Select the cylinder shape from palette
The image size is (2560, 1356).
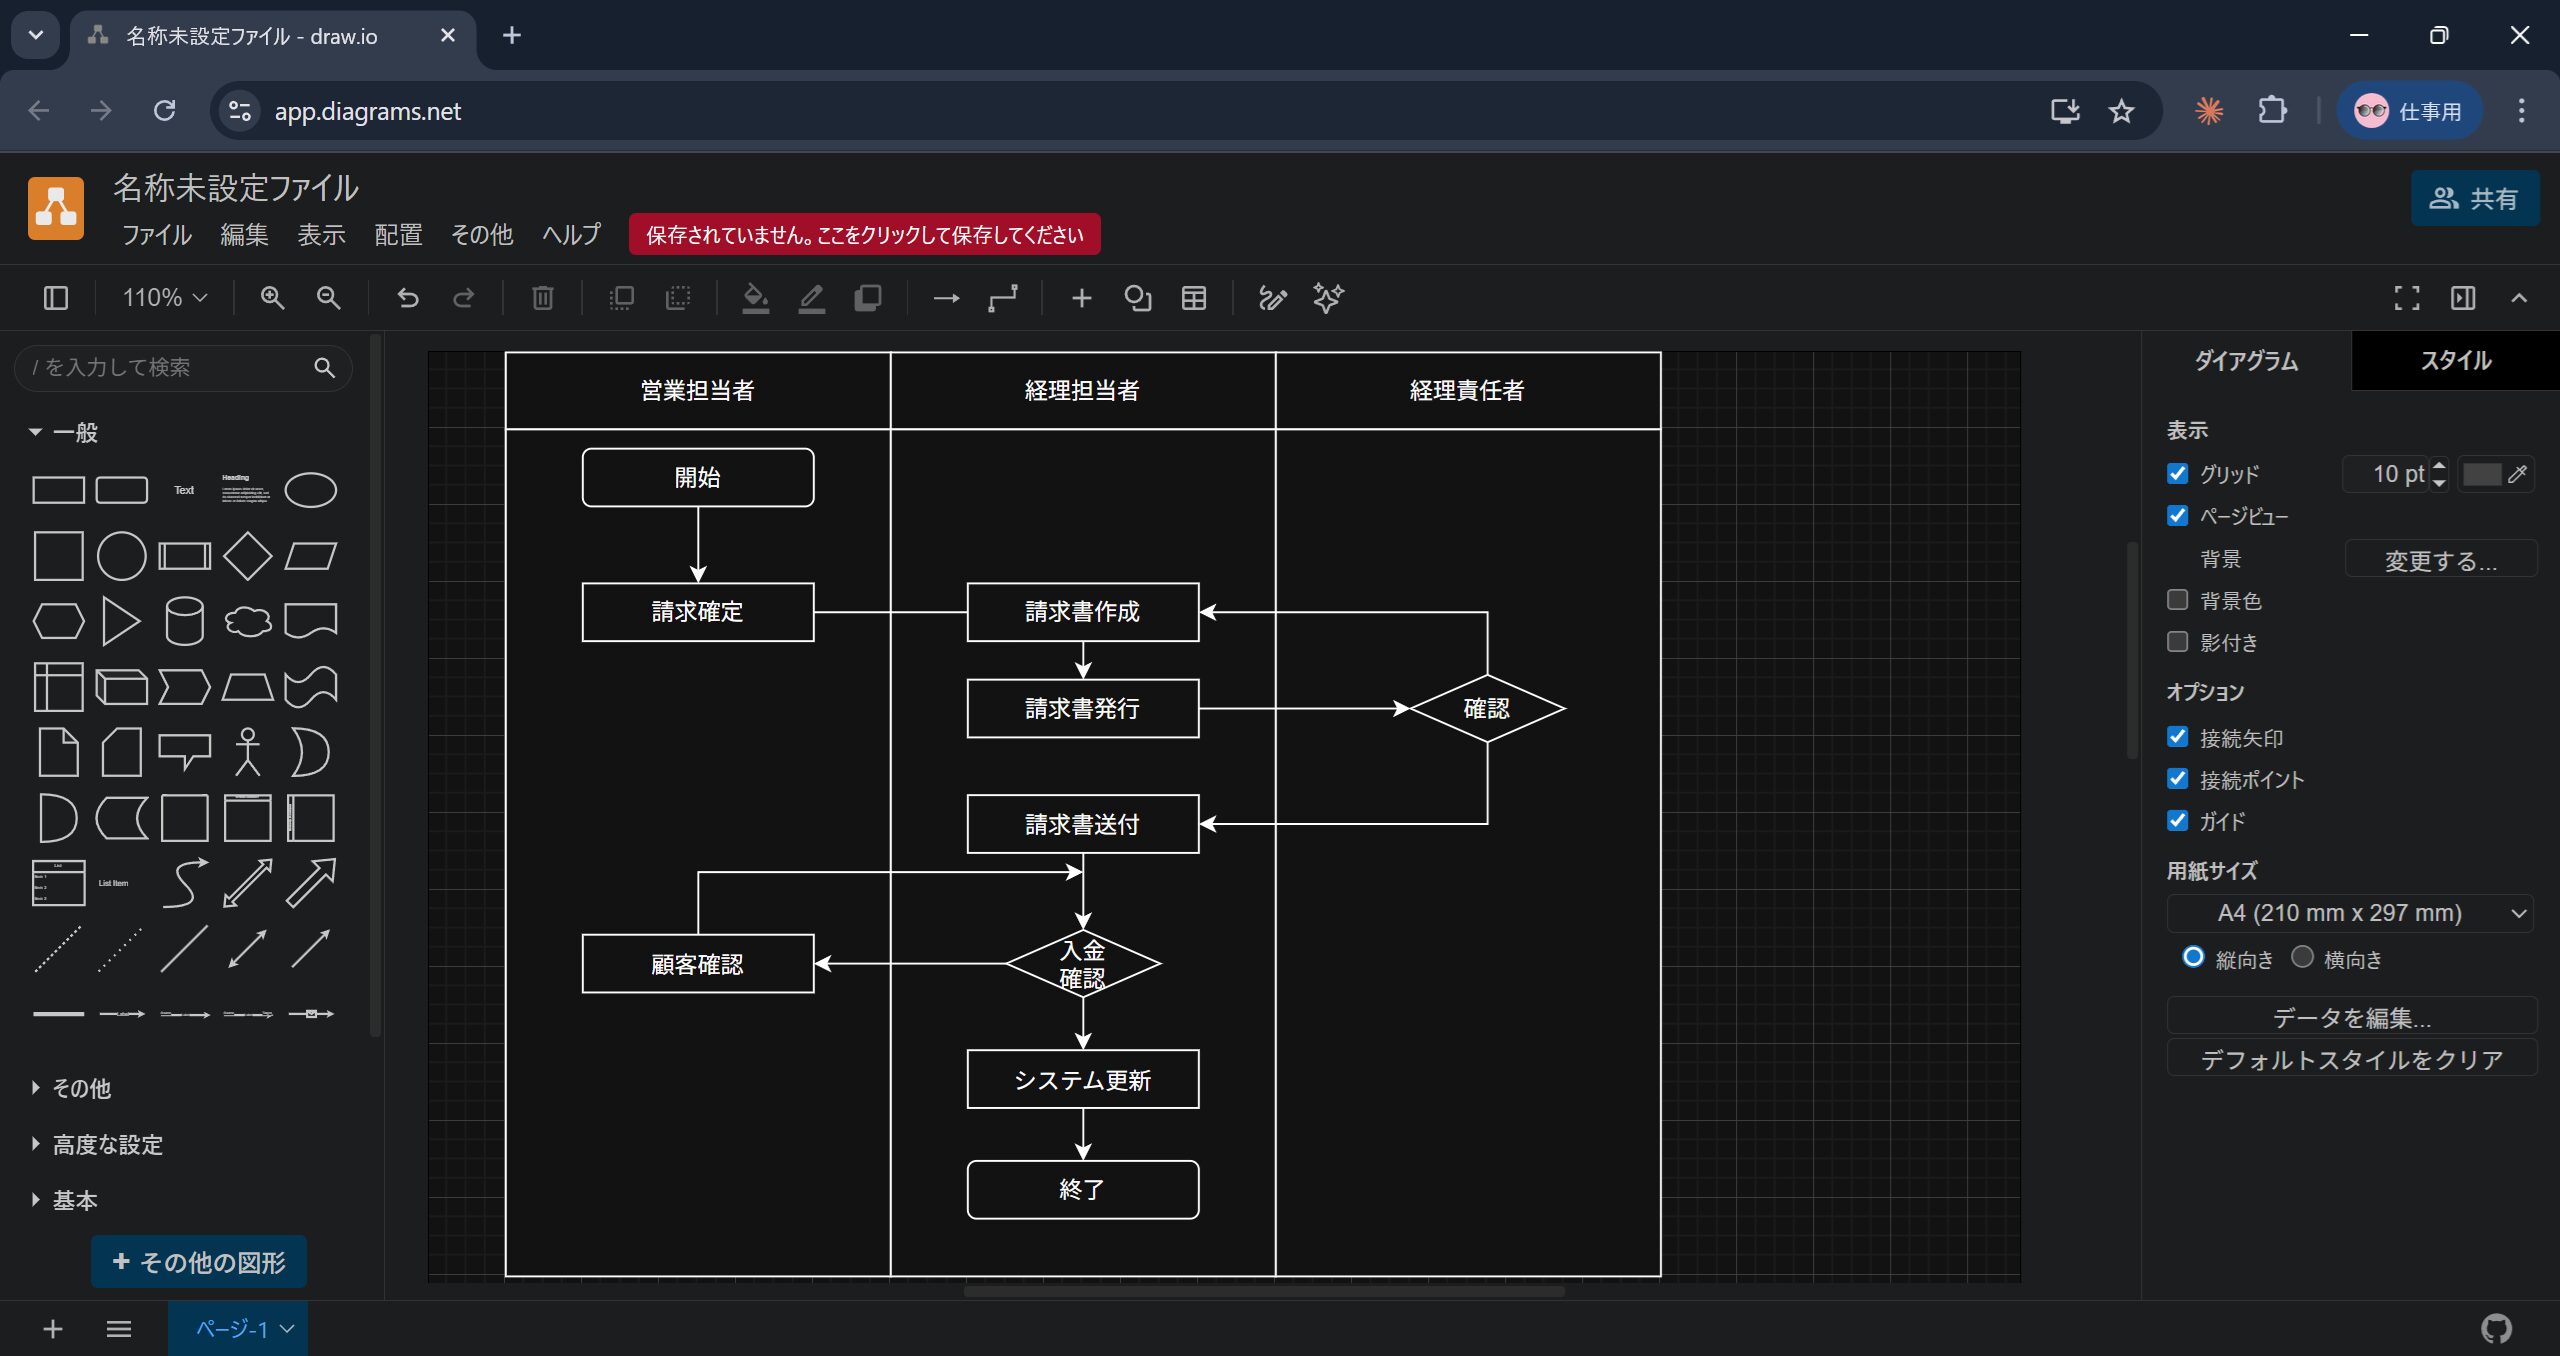[184, 621]
